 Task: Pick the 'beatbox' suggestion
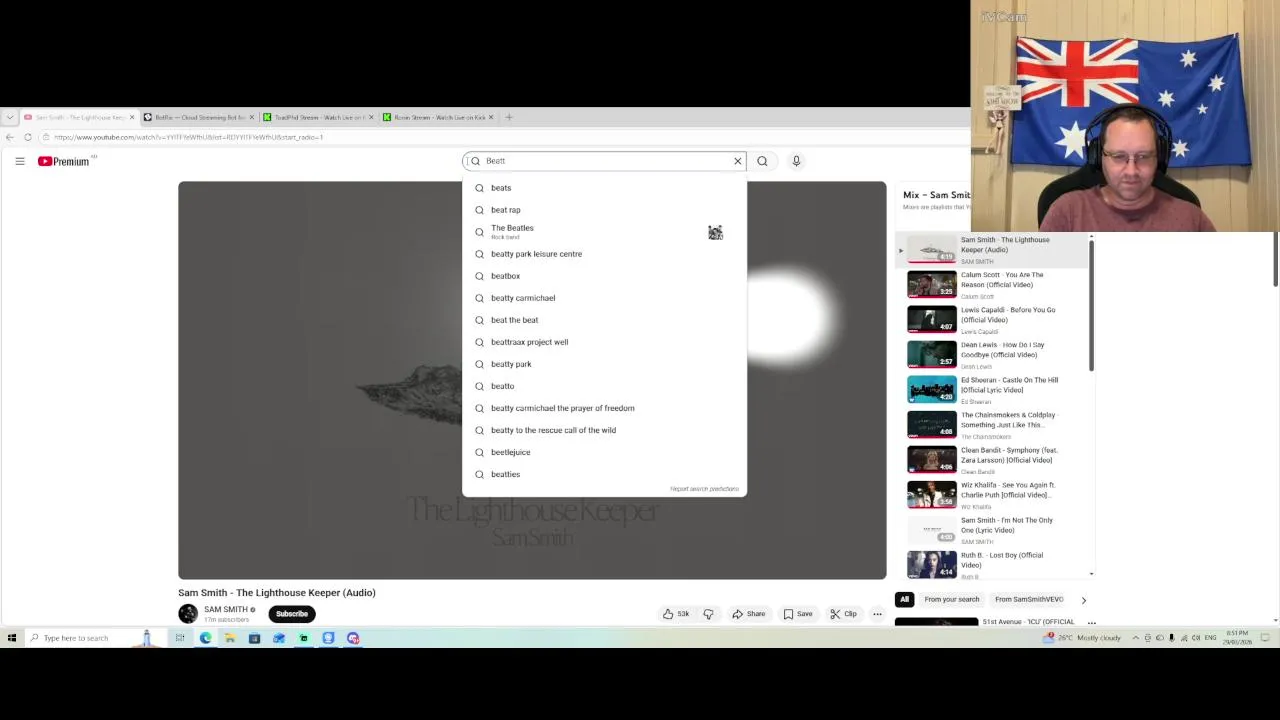click(x=604, y=276)
